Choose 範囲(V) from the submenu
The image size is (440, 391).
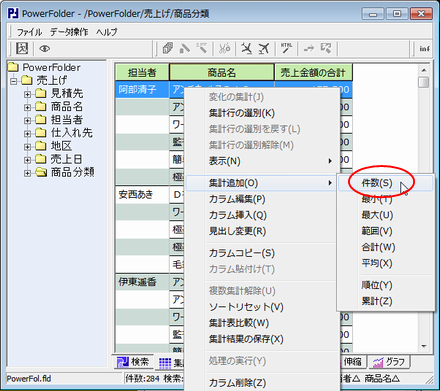[x=386, y=231]
